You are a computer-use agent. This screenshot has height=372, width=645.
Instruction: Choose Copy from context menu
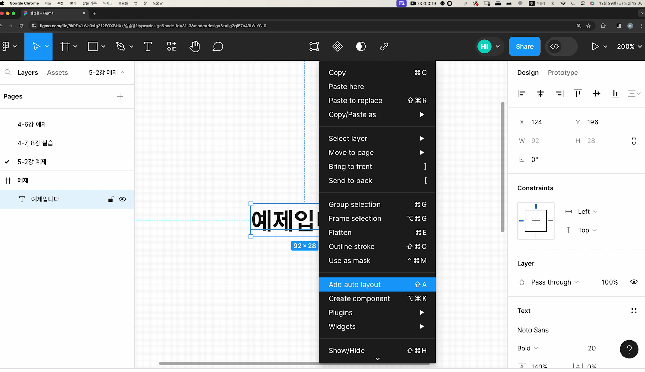coord(377,72)
